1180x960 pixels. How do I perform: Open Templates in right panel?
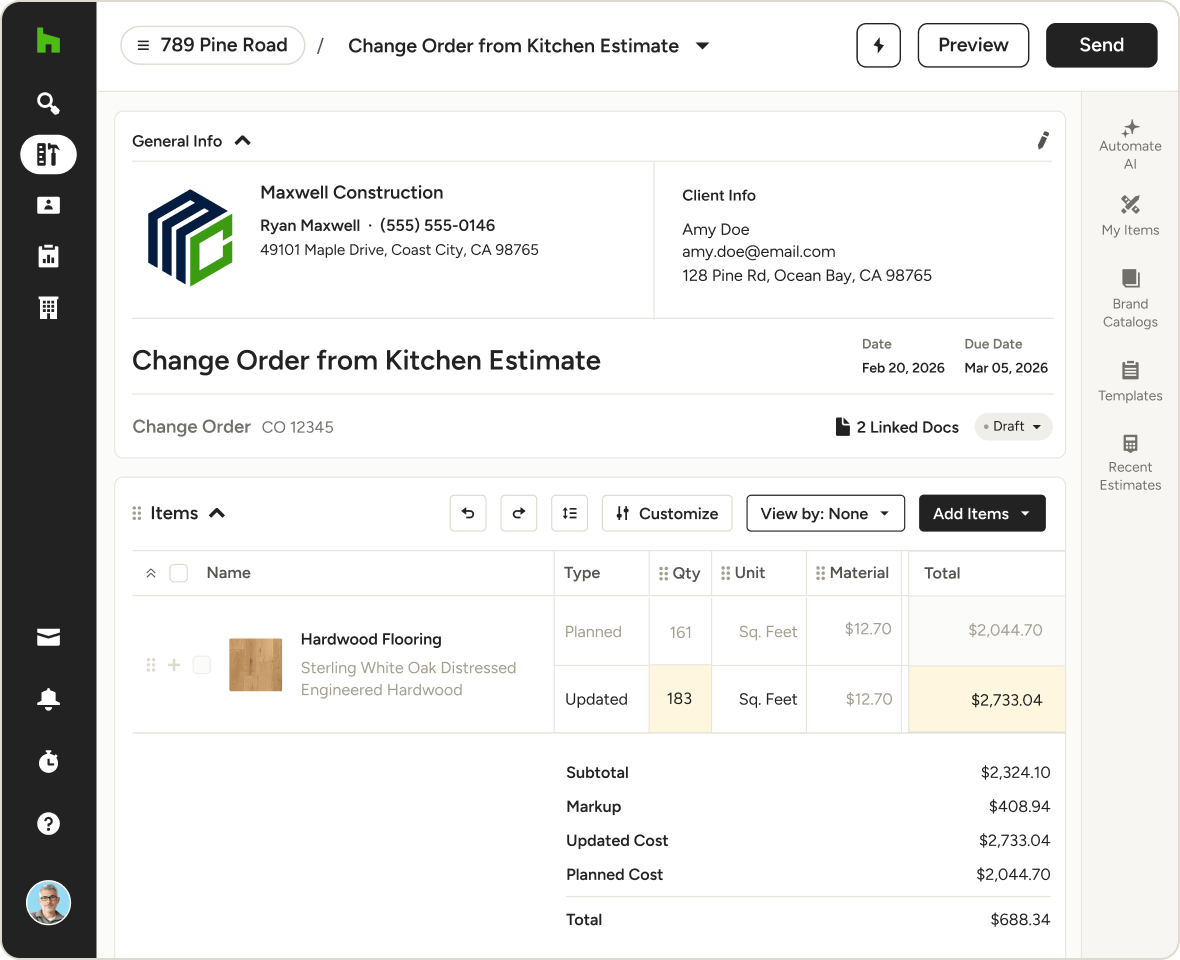pyautogui.click(x=1130, y=381)
